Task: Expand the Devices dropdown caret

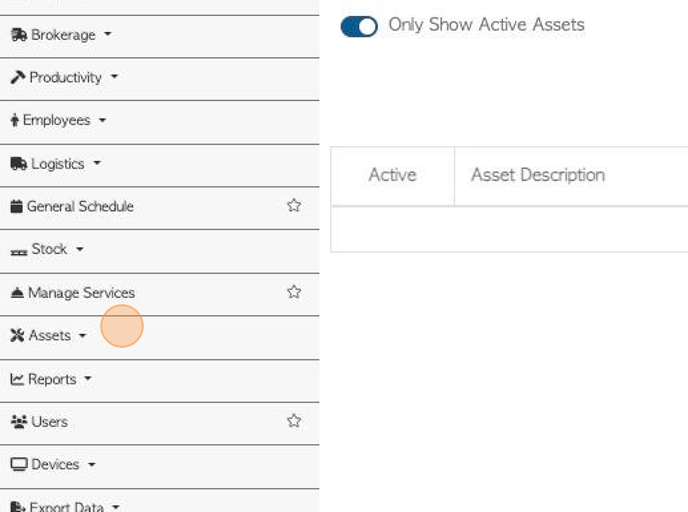Action: pyautogui.click(x=92, y=464)
